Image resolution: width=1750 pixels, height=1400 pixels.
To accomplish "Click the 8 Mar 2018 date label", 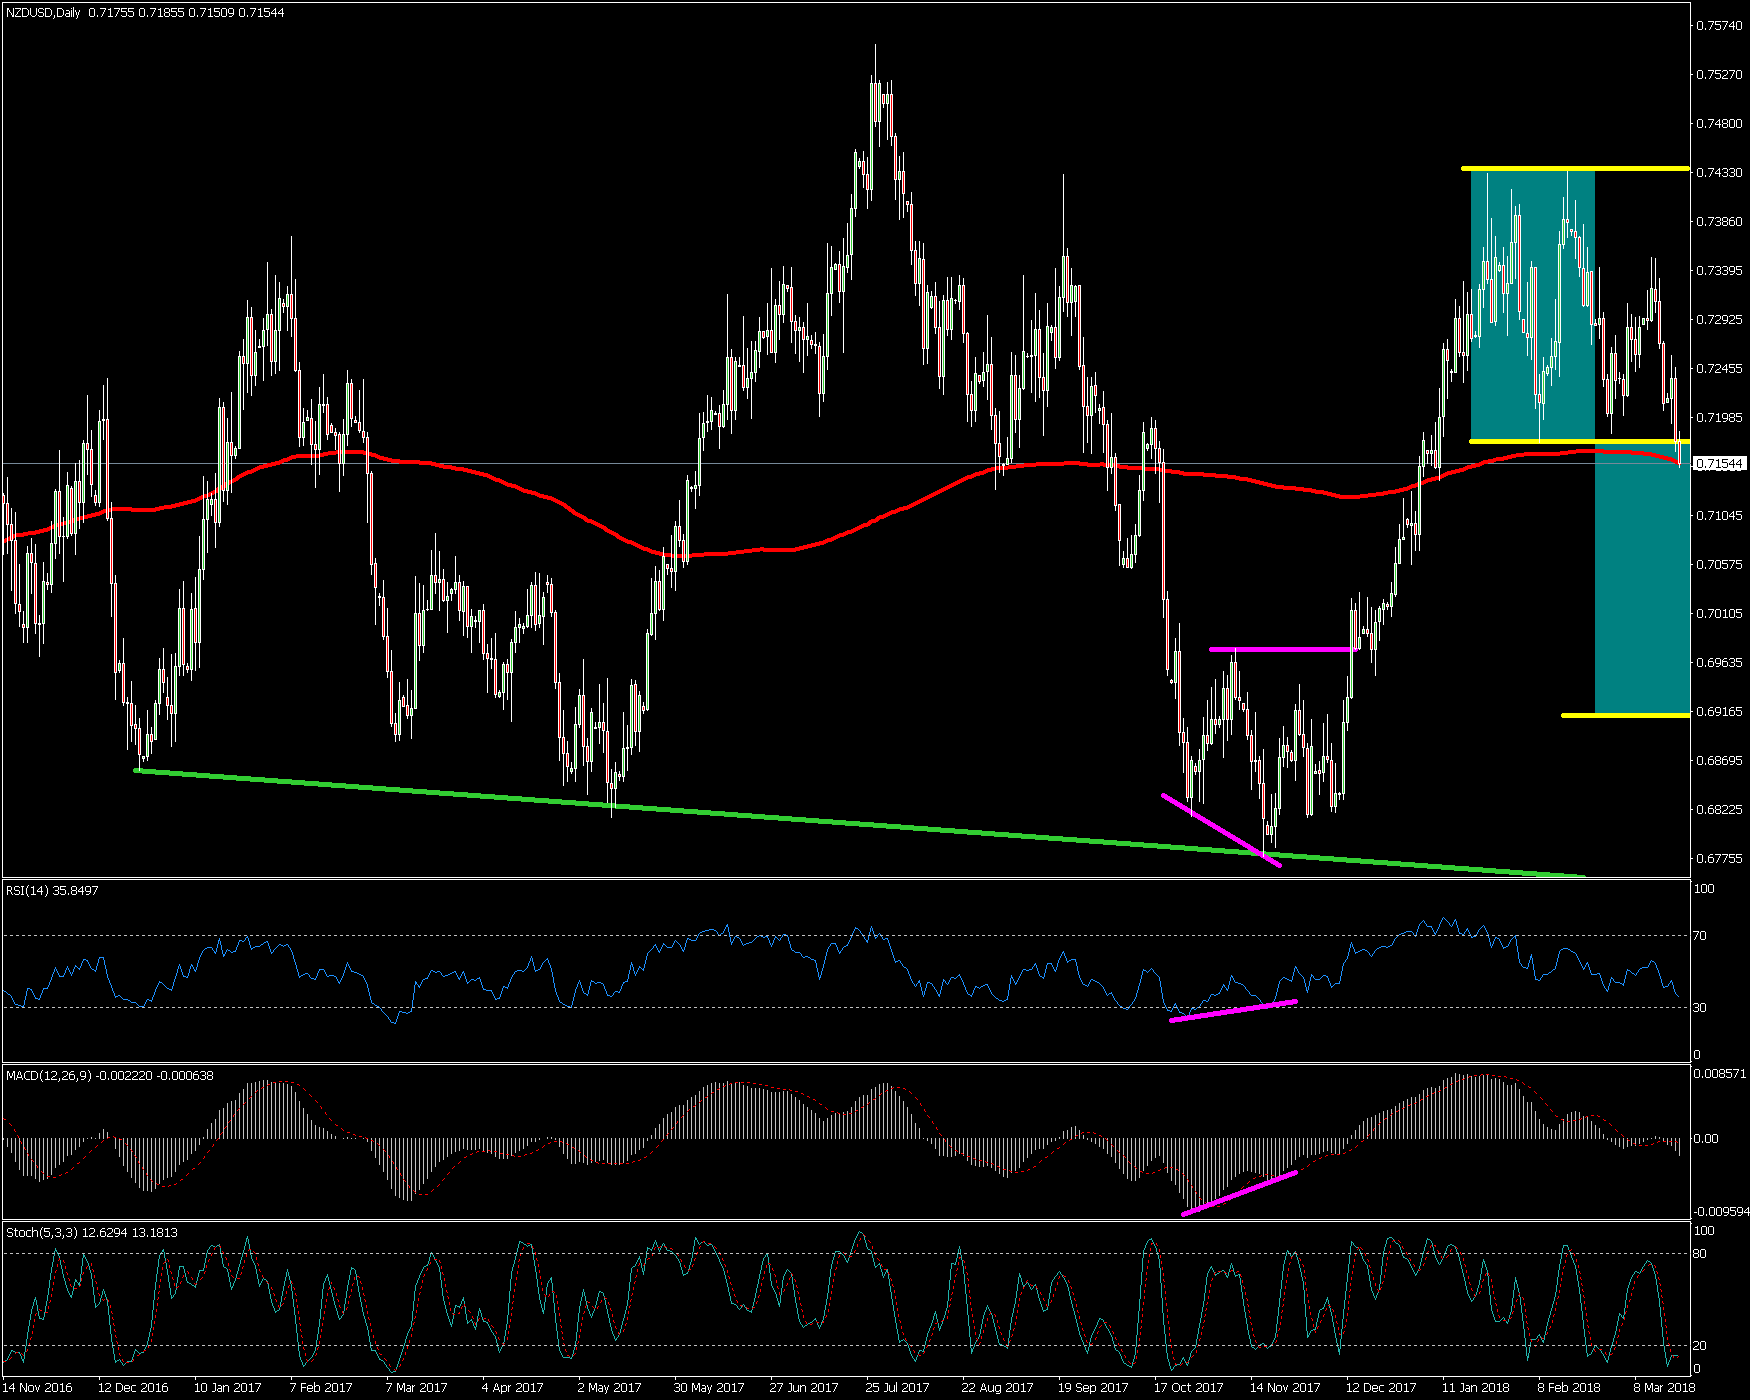I will pos(1664,1387).
